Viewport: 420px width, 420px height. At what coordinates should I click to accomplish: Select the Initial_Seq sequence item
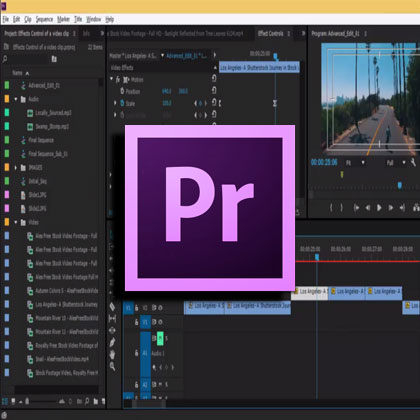[x=37, y=181]
